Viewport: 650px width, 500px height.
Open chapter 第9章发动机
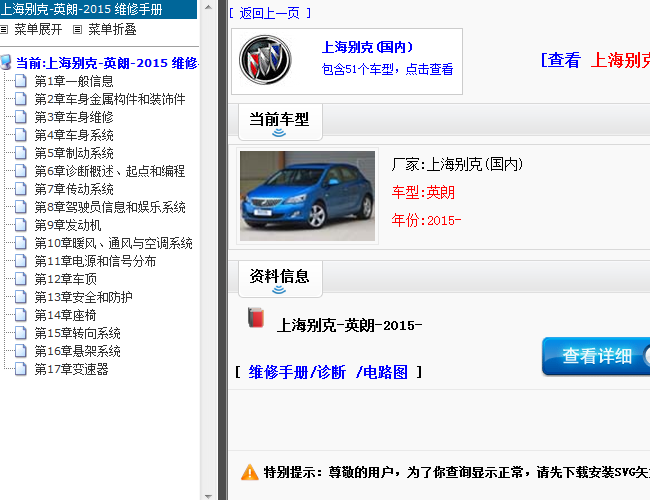(68, 226)
